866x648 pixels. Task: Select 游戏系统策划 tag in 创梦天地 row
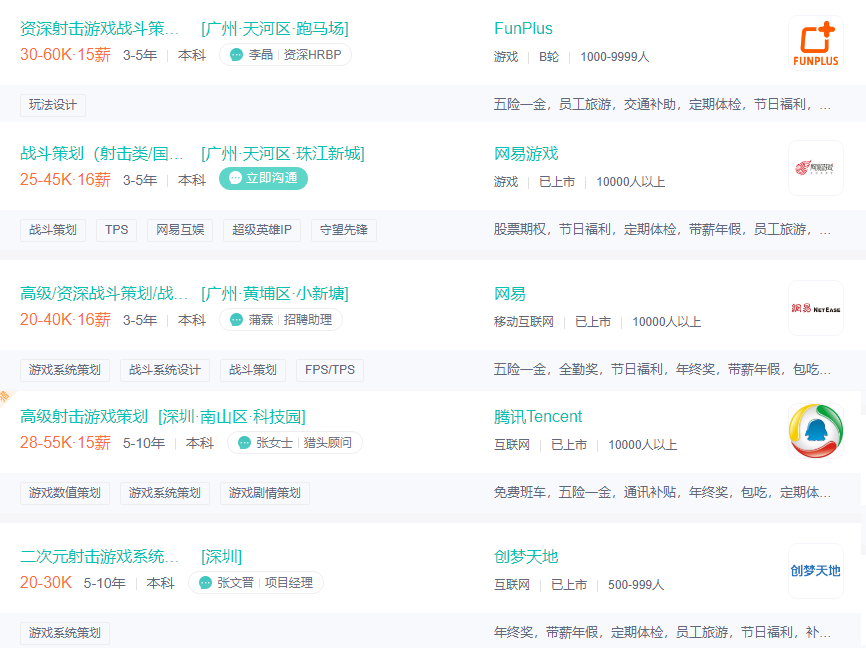tap(65, 633)
